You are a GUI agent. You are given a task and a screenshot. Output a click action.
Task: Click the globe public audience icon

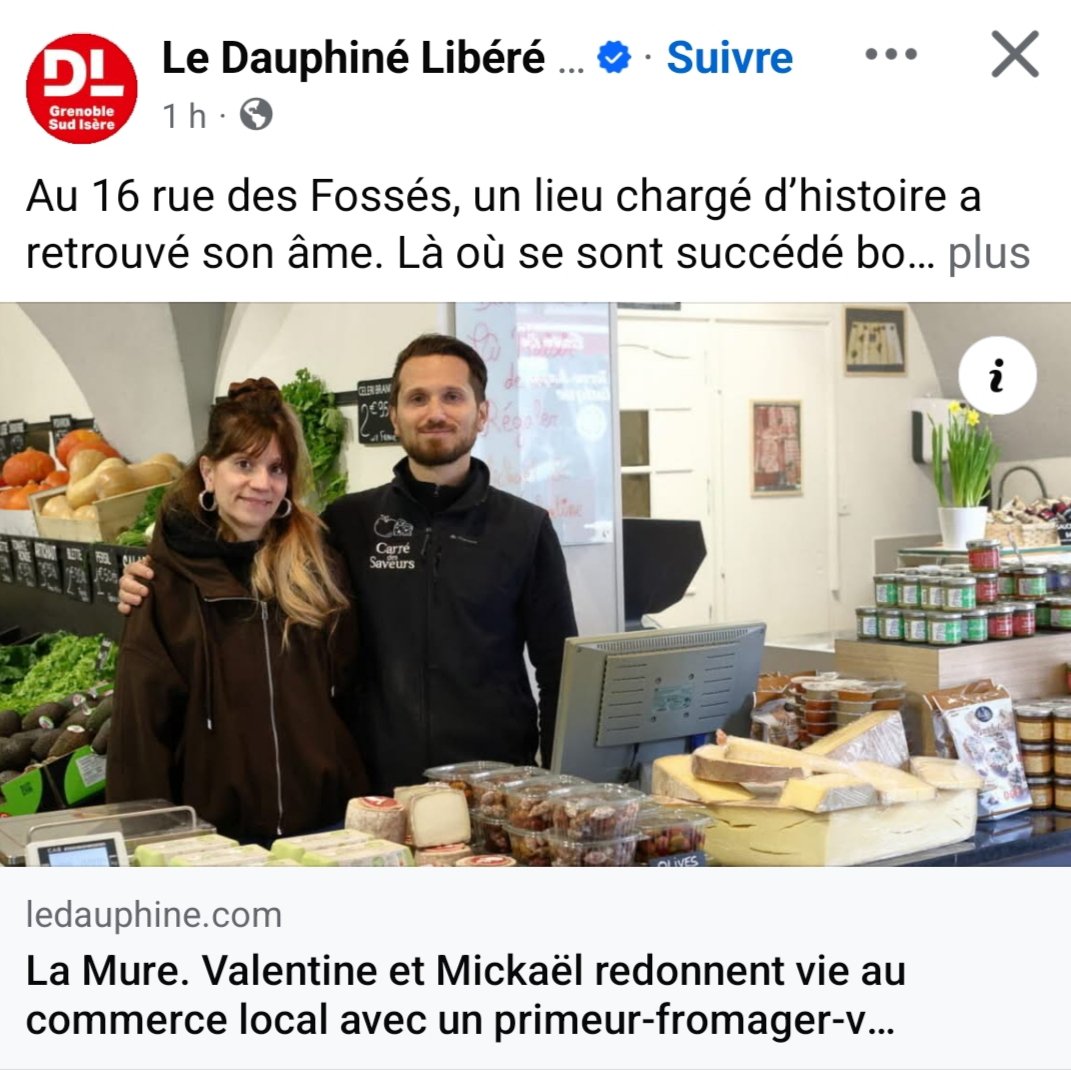pyautogui.click(x=256, y=115)
